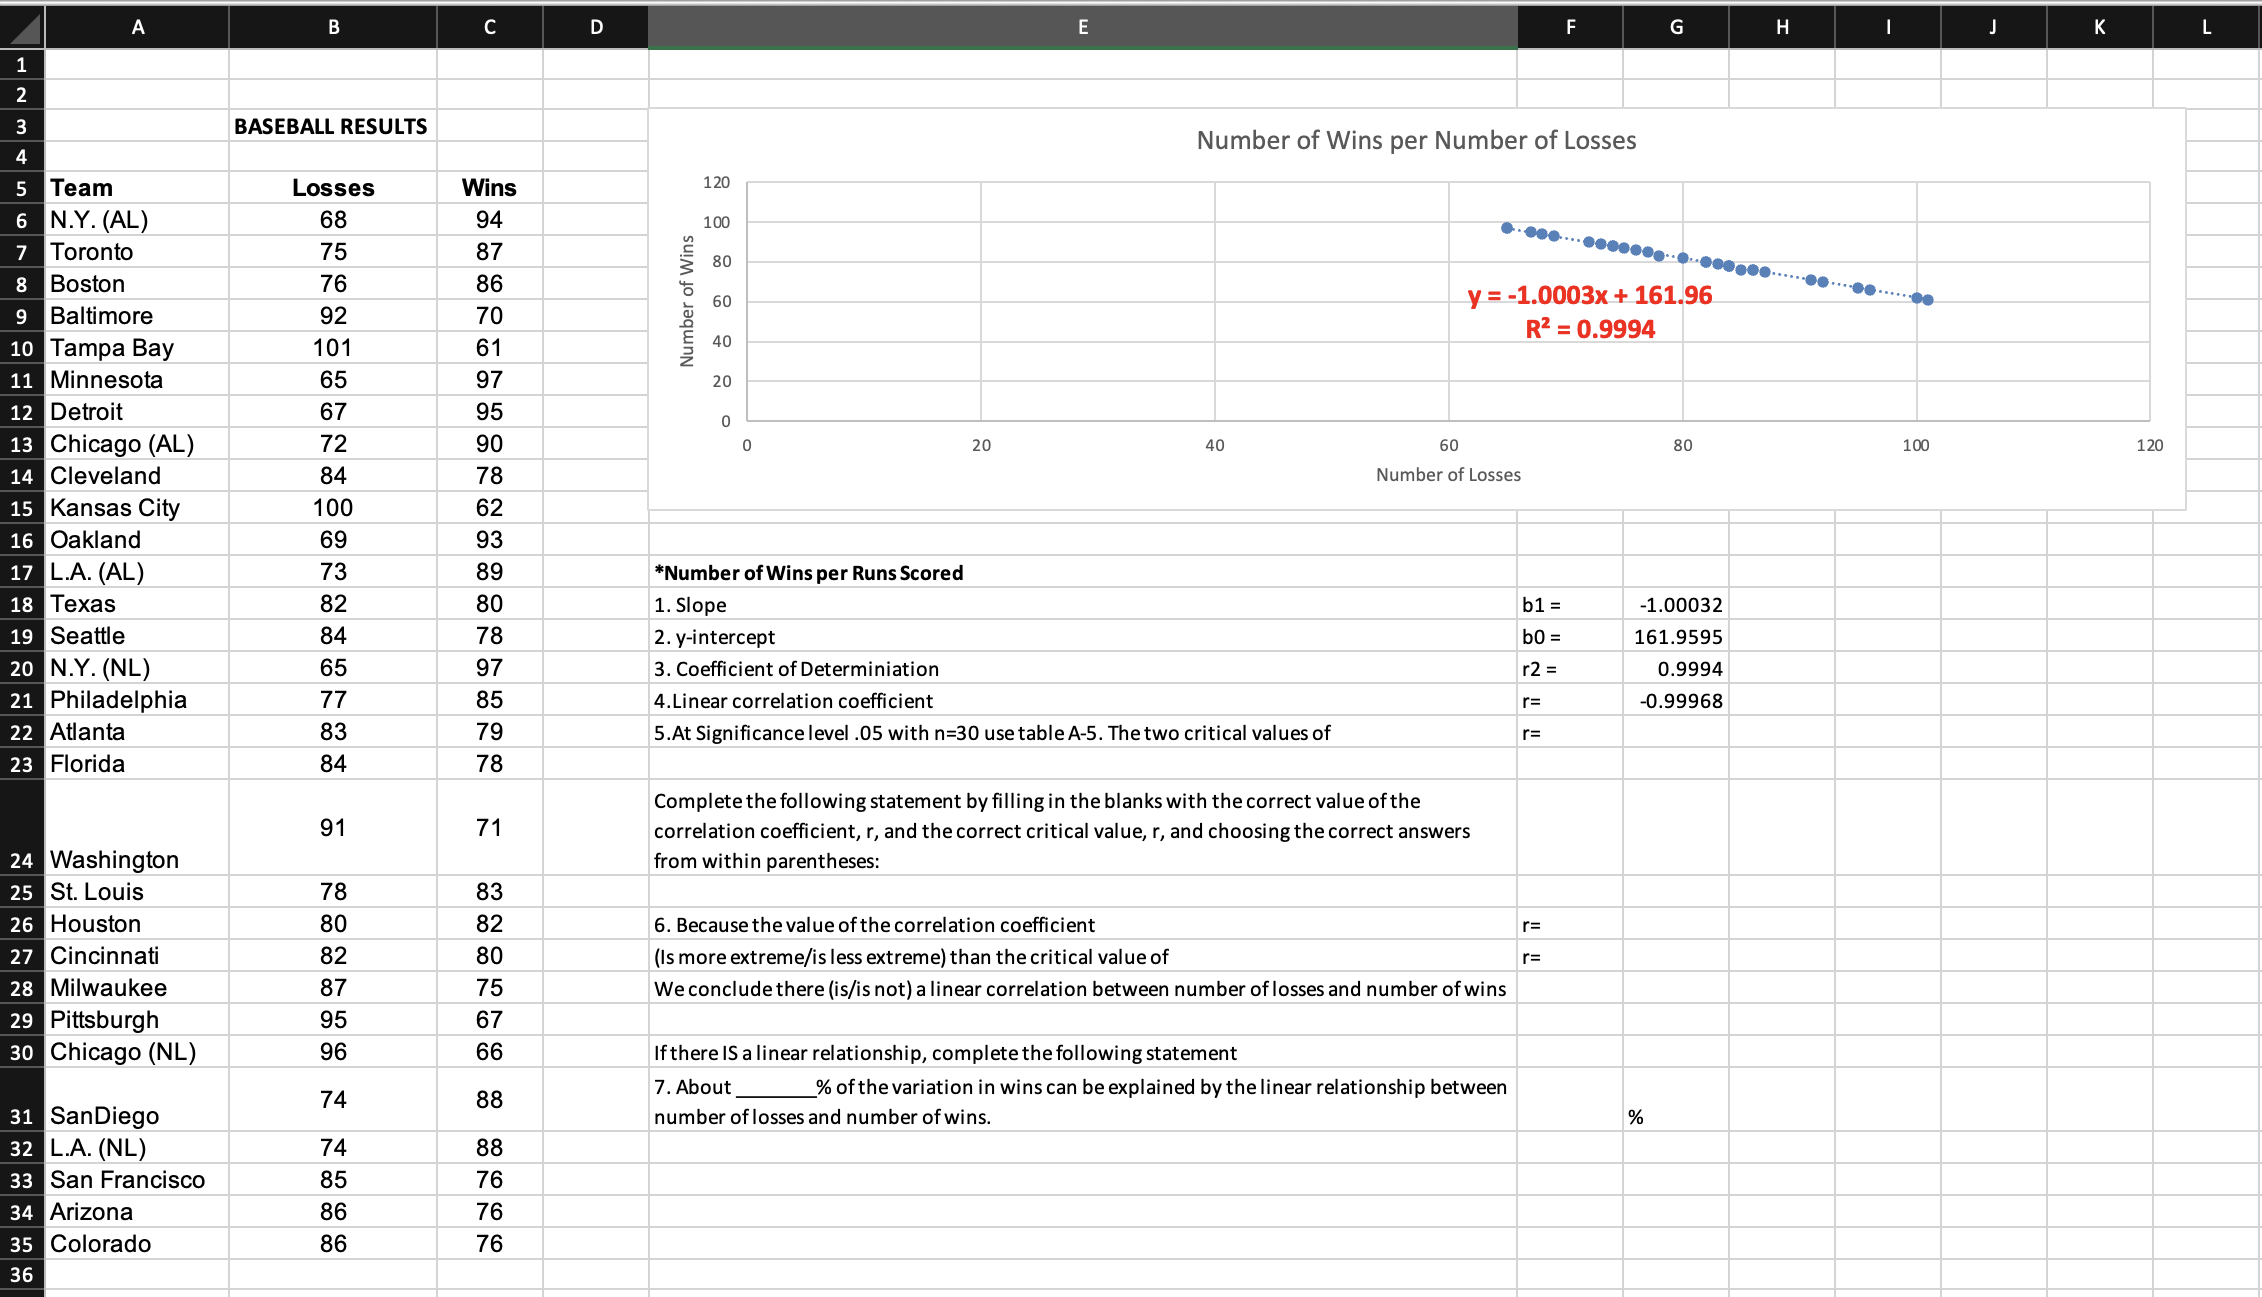Click the Number of Losses axis title
The image size is (2262, 1297).
[x=1447, y=475]
